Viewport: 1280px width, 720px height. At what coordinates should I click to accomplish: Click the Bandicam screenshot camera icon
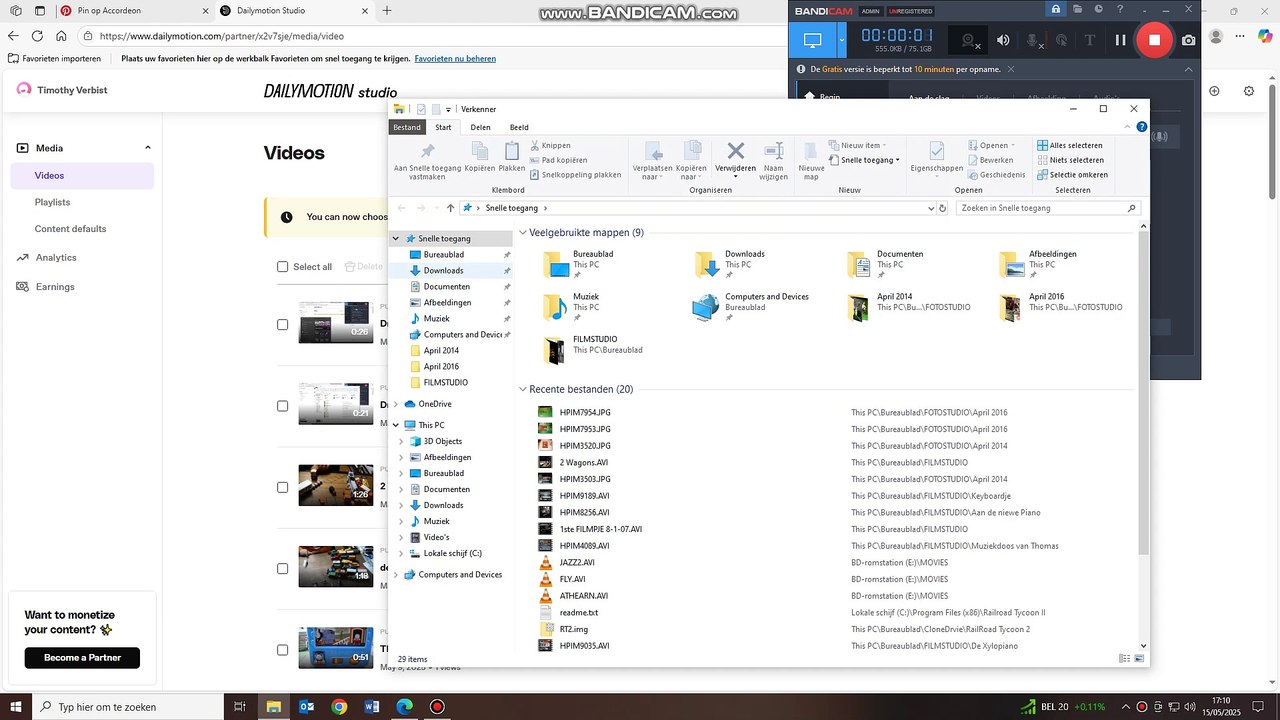pyautogui.click(x=1188, y=40)
